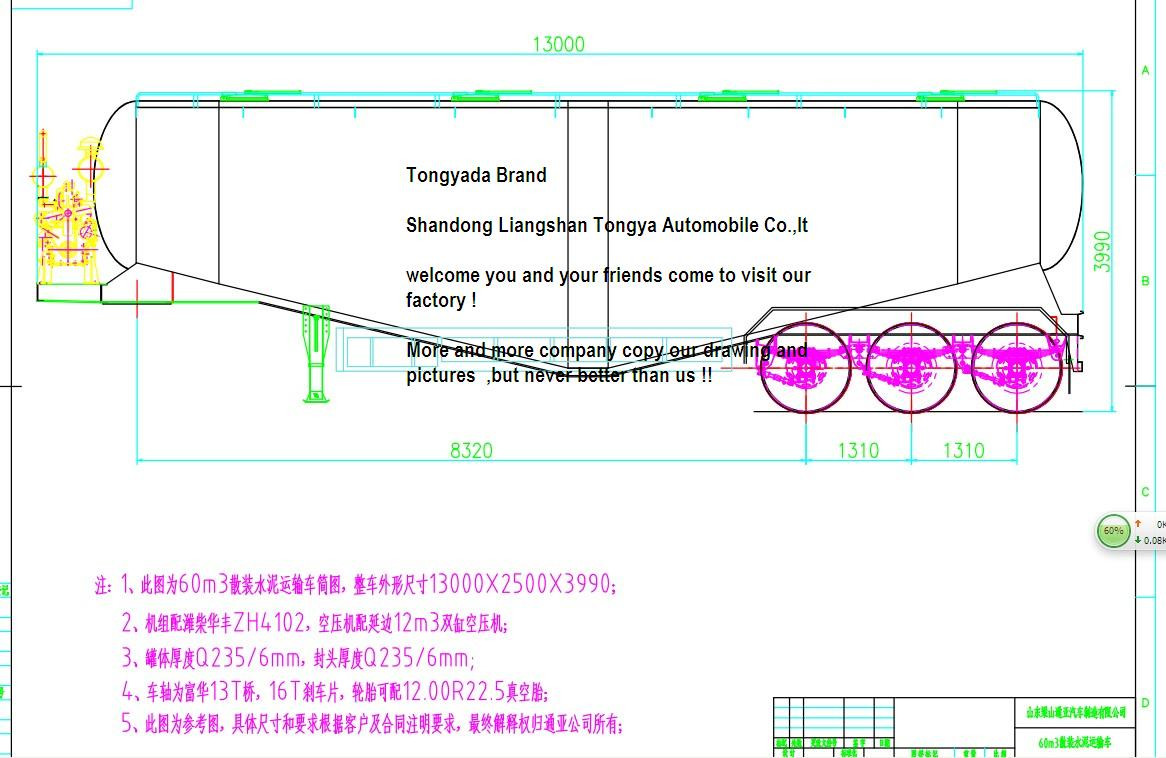Select note 3 mentioning Q235/6mm thickness

tap(297, 658)
